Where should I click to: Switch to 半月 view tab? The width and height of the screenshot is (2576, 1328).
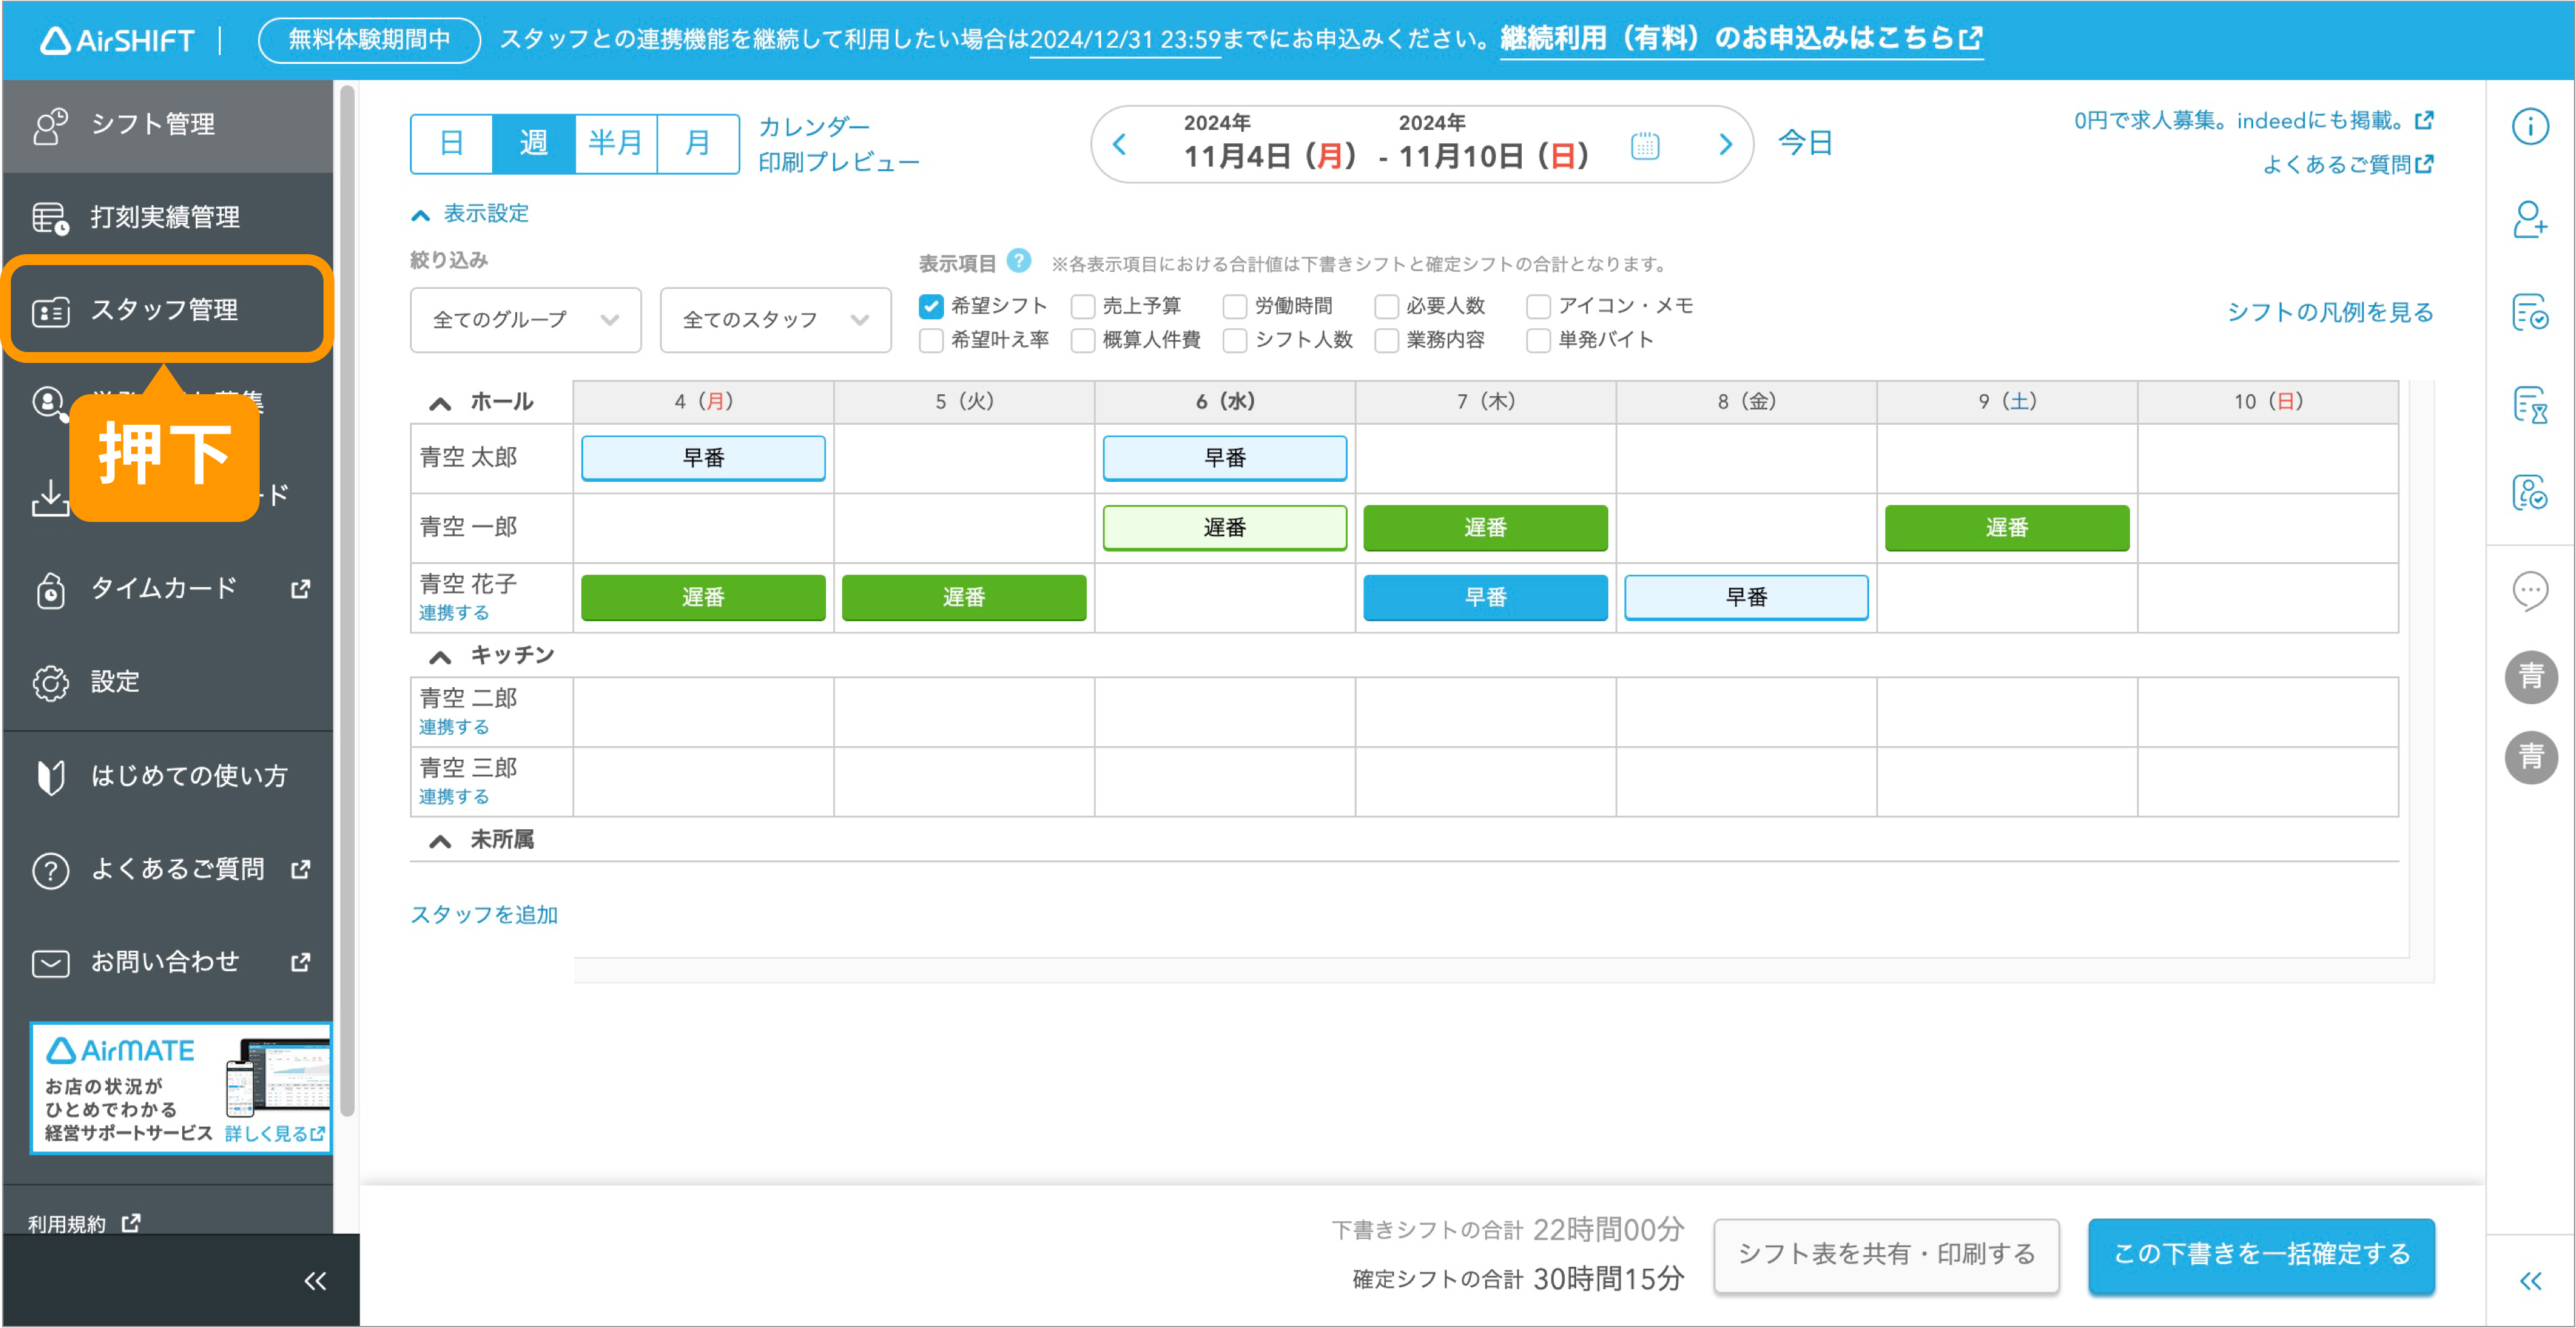coord(616,143)
